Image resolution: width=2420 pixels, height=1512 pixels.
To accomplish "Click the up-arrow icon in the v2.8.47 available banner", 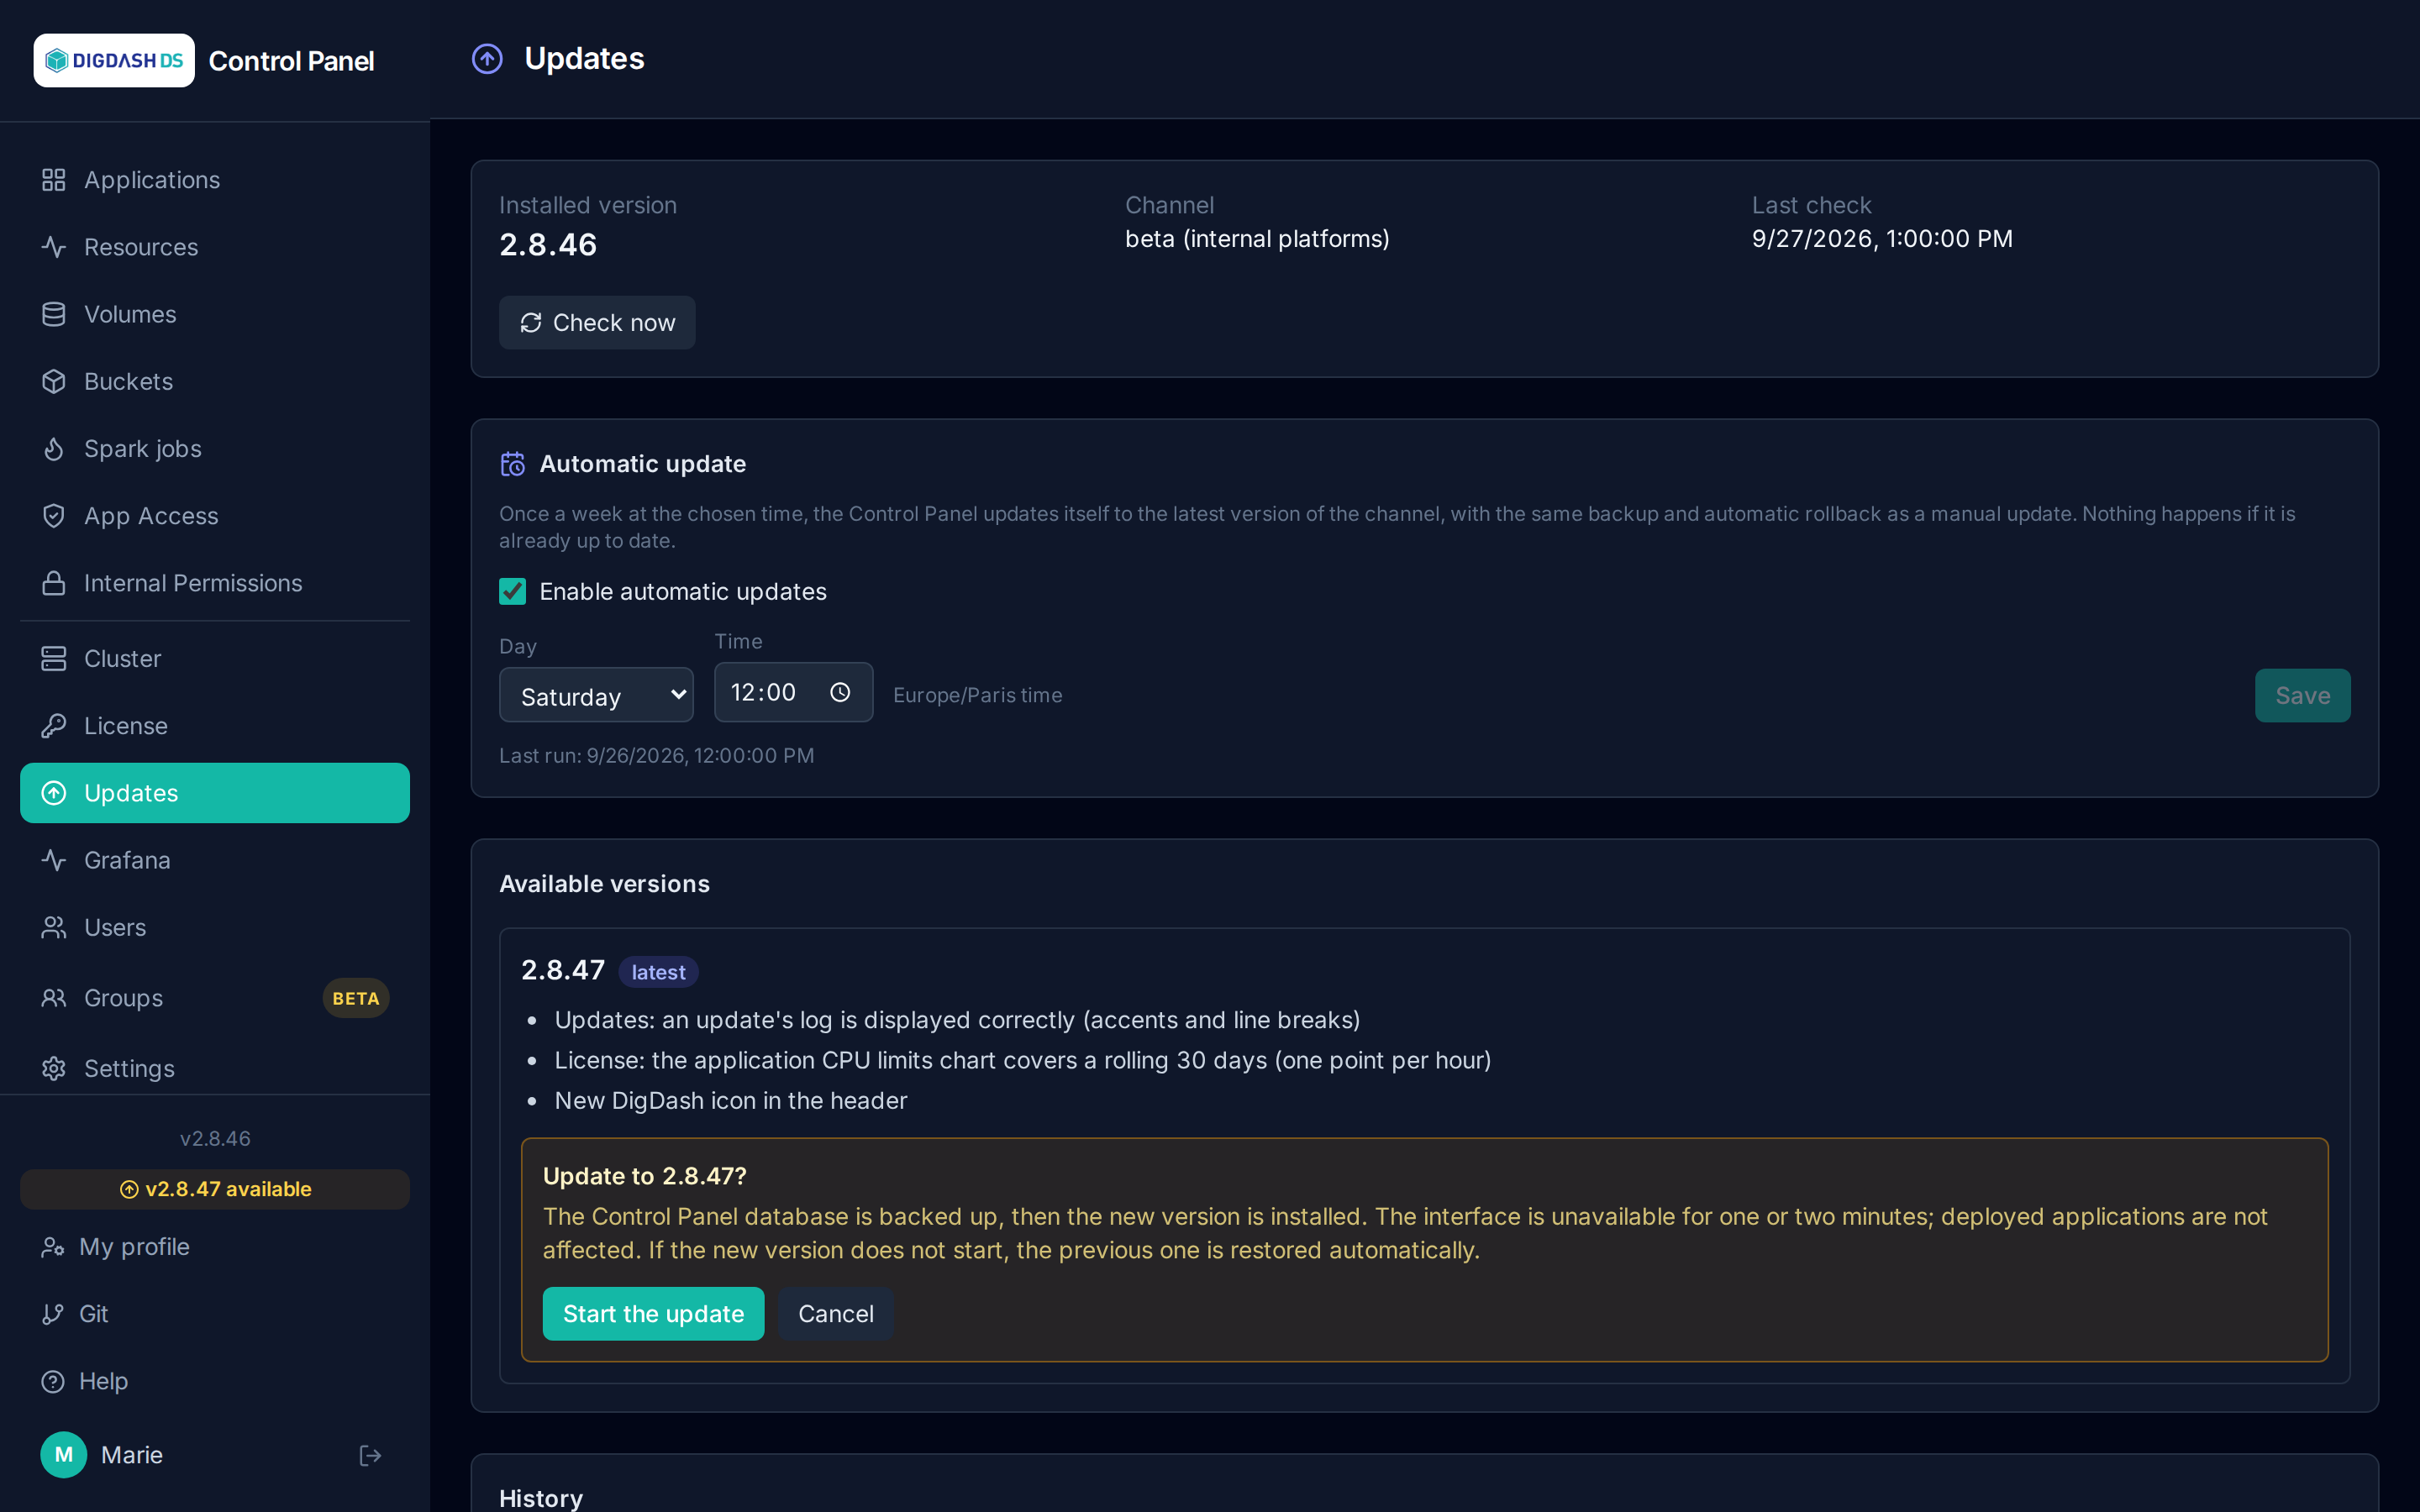I will click(129, 1189).
